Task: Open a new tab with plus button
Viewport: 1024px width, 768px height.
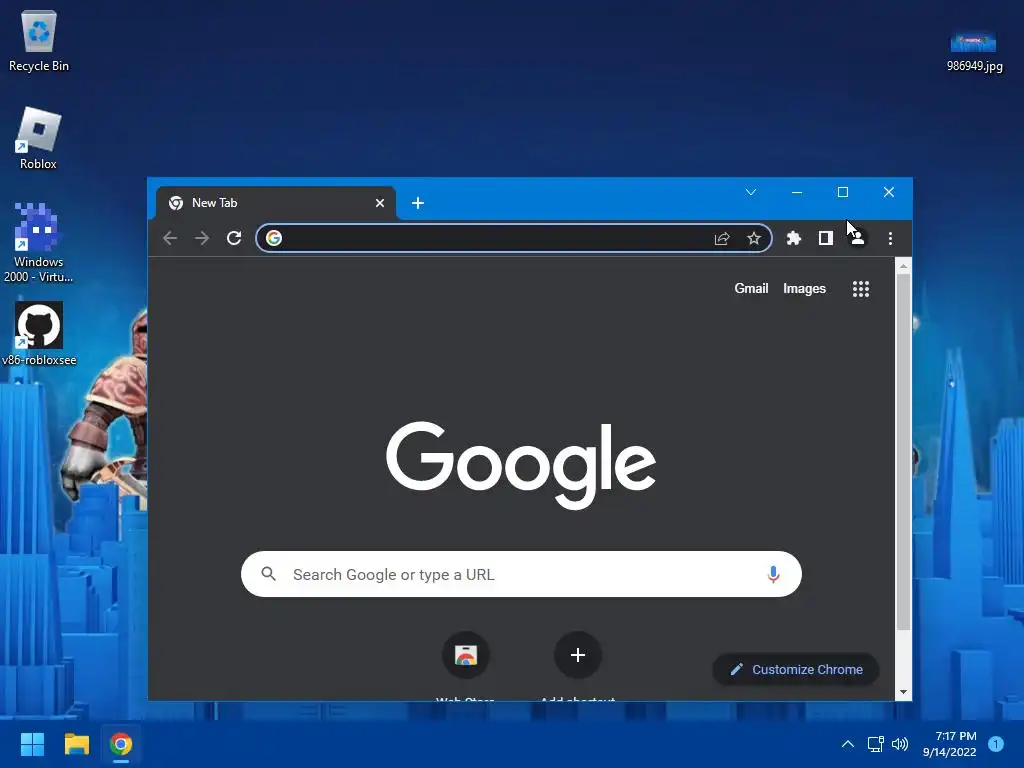Action: coord(418,203)
